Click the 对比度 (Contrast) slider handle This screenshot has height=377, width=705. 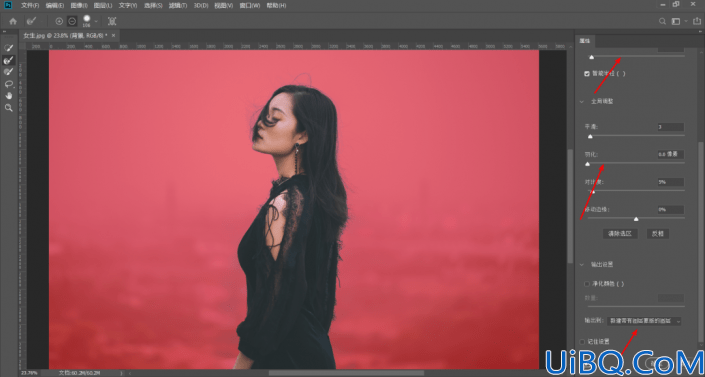point(593,192)
